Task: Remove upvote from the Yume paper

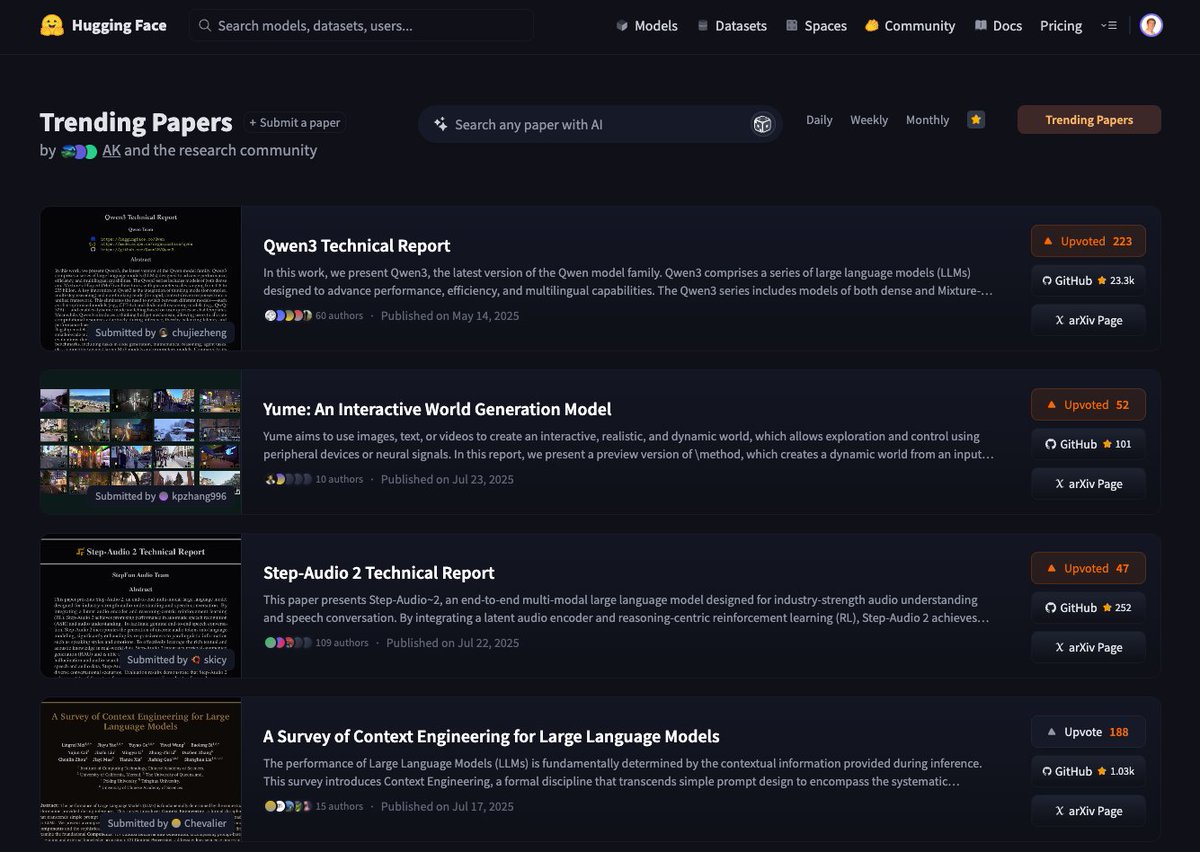Action: pos(1088,404)
